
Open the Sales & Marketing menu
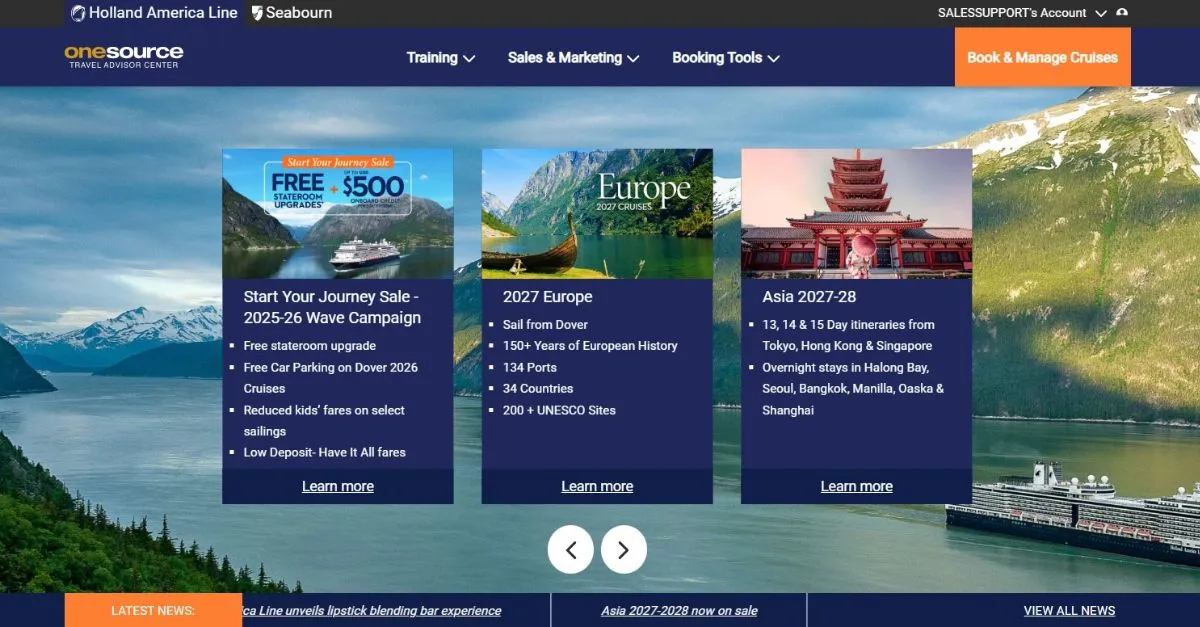[x=572, y=57]
